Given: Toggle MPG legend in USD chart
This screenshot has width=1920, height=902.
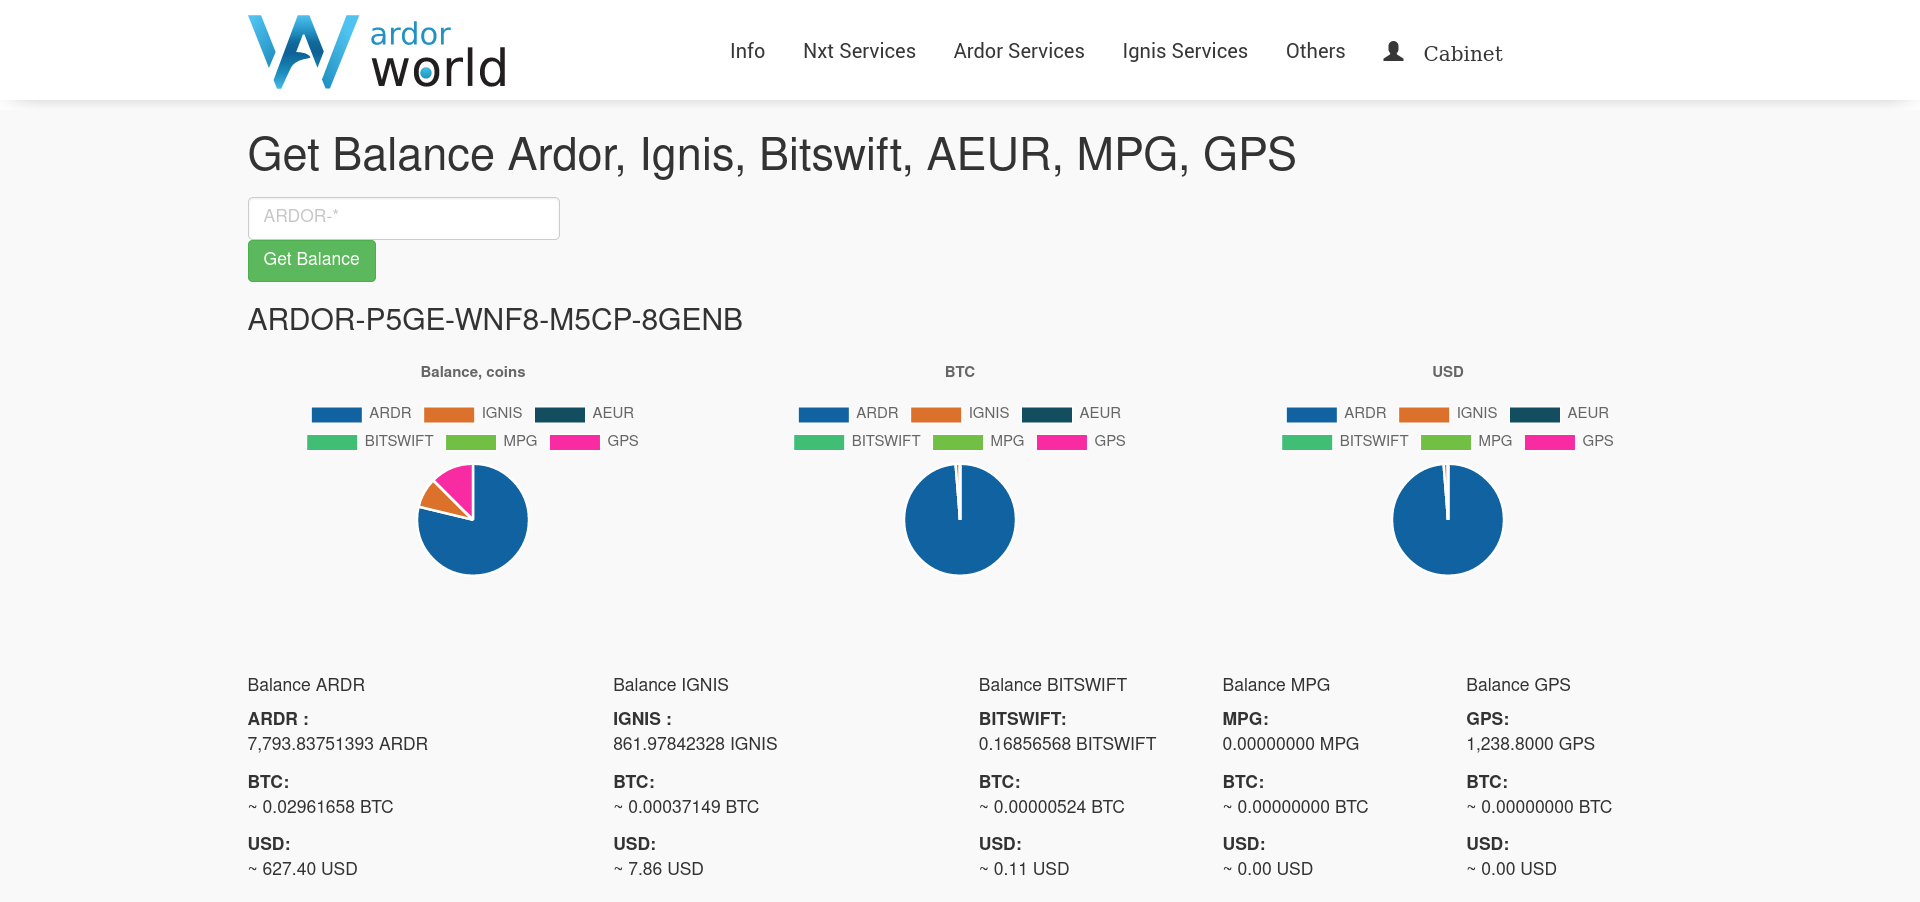Looking at the screenshot, I should click(x=1466, y=441).
